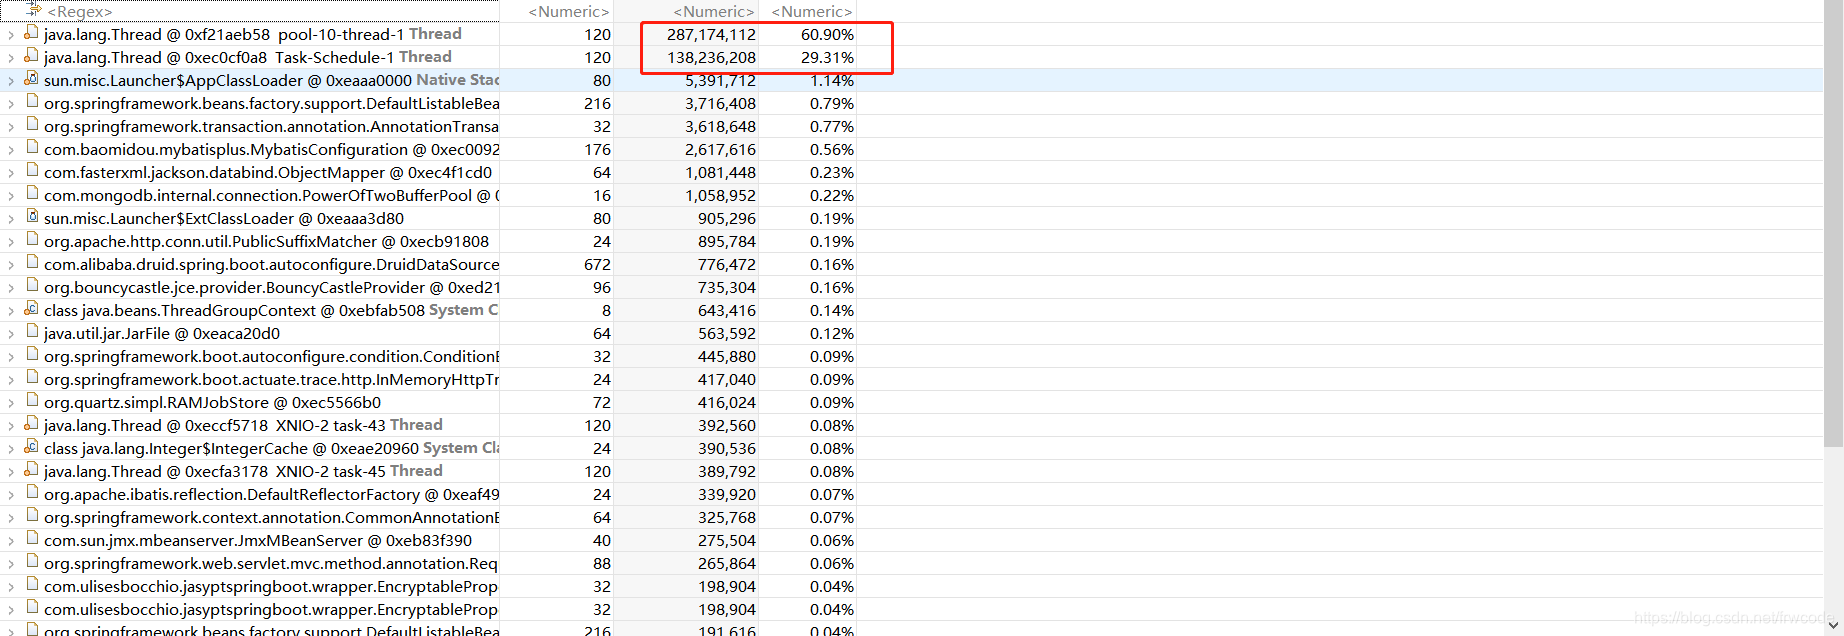Expand the pool-10-thread-1 Thread node
This screenshot has width=1844, height=636.
click(10, 35)
